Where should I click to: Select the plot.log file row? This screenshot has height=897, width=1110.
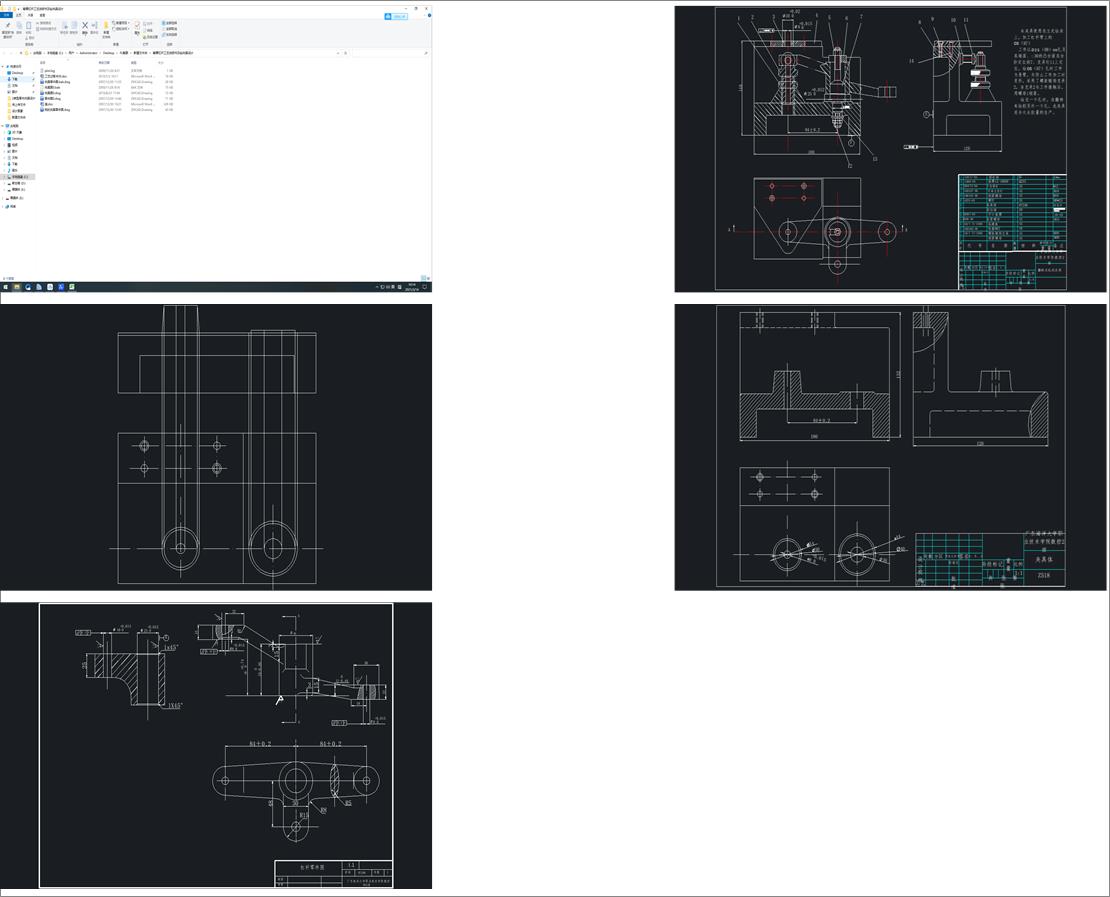[x=106, y=71]
